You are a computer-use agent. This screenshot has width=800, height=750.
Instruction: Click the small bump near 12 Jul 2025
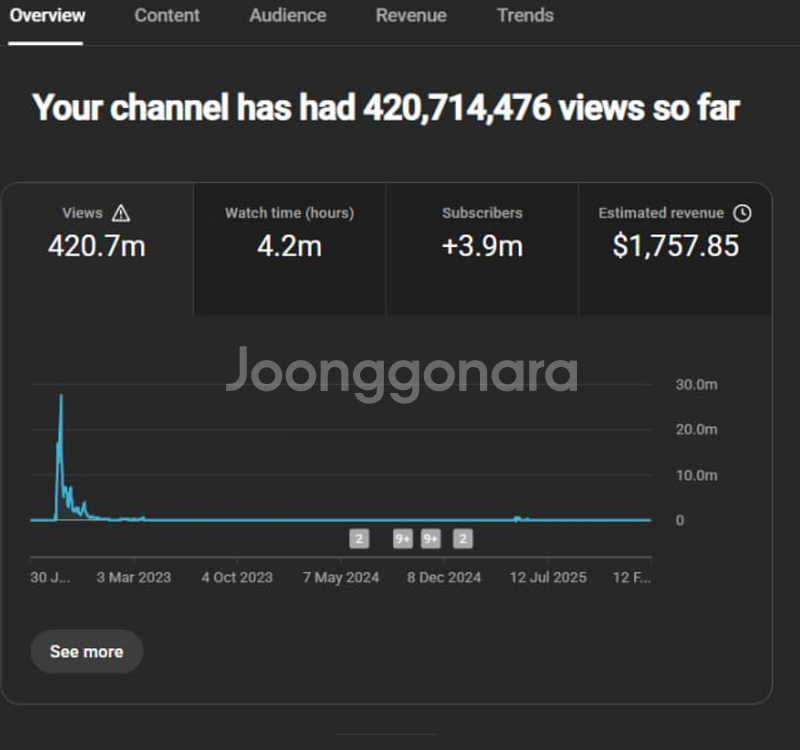[517, 517]
